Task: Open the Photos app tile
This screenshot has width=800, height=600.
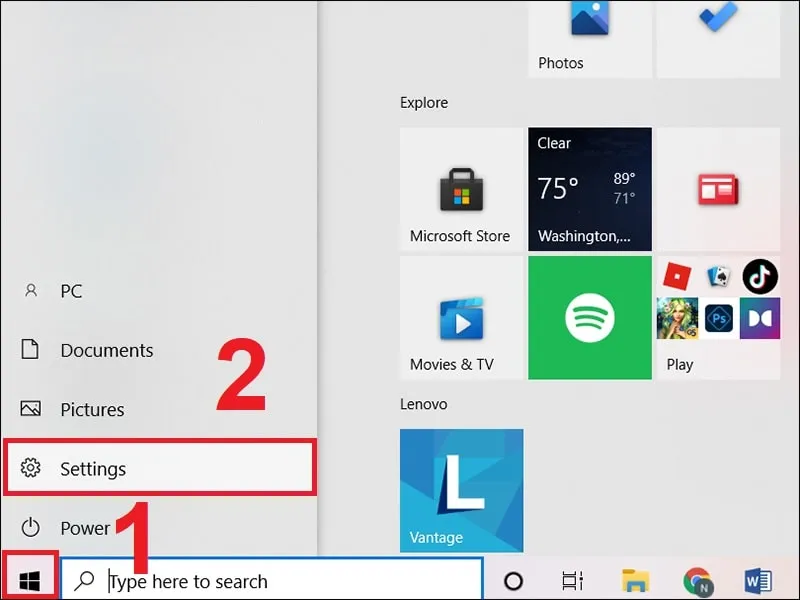Action: (589, 32)
